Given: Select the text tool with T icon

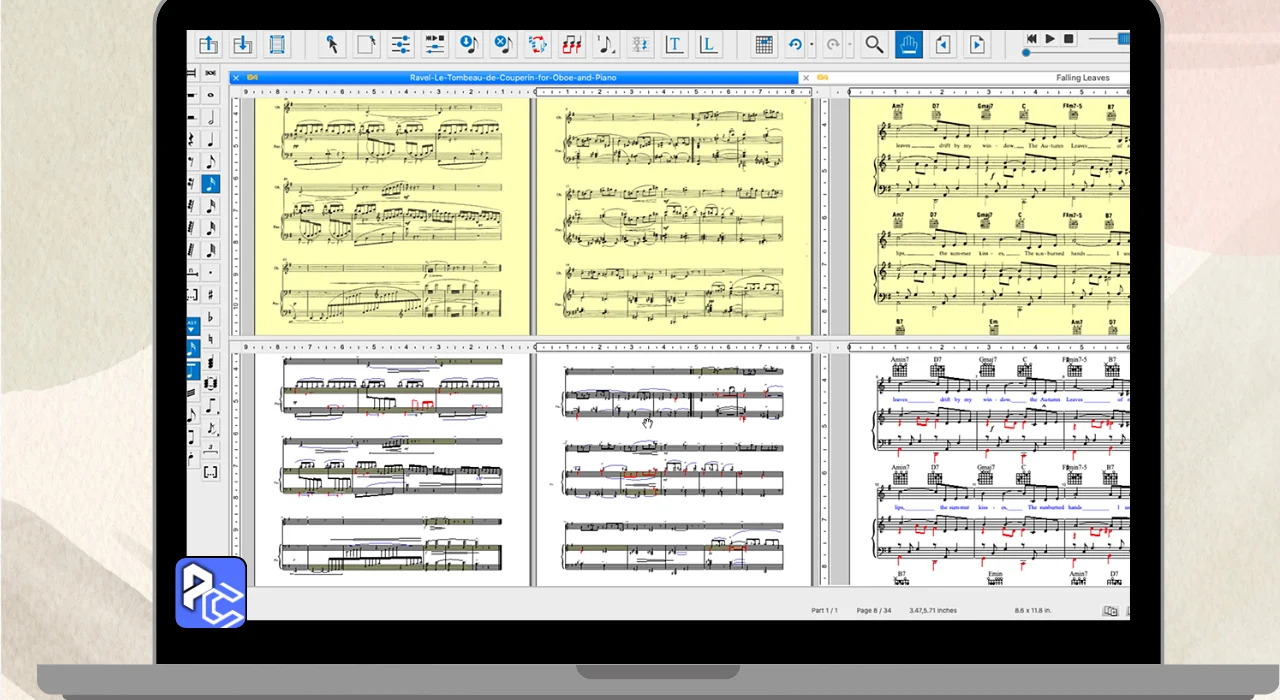Looking at the screenshot, I should pos(674,44).
